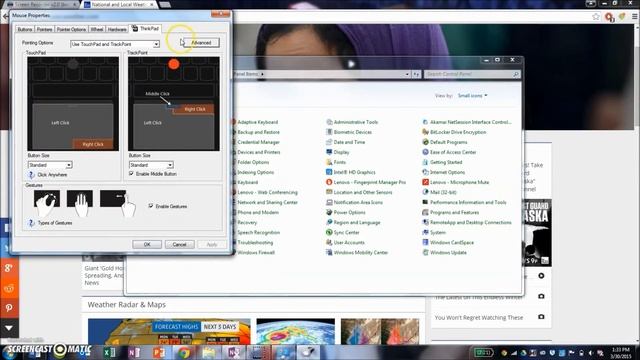Toggle Enable Middle Button checkbox
The width and height of the screenshot is (640, 360).
point(131,173)
